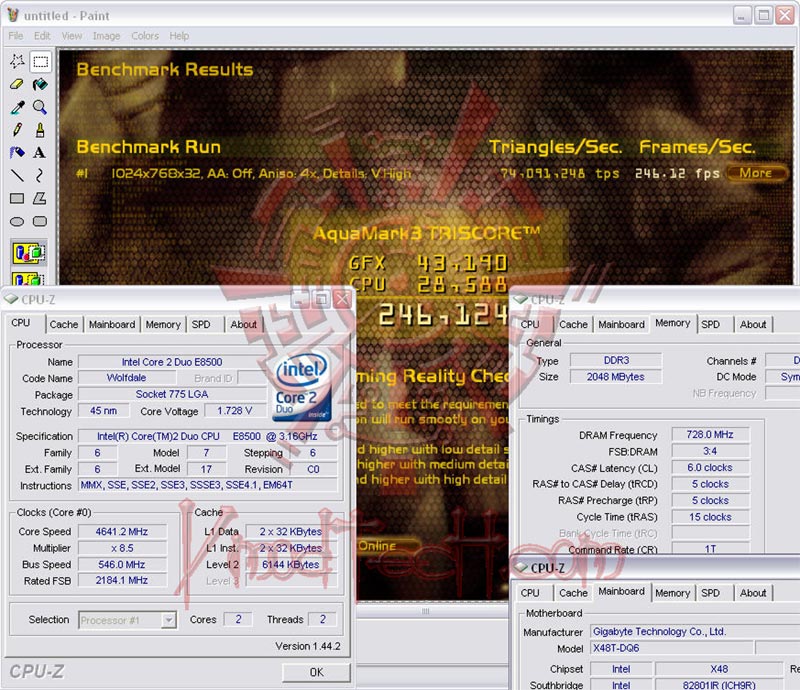Click the Southbridge value 82801IR (ICH9R)

tap(719, 684)
